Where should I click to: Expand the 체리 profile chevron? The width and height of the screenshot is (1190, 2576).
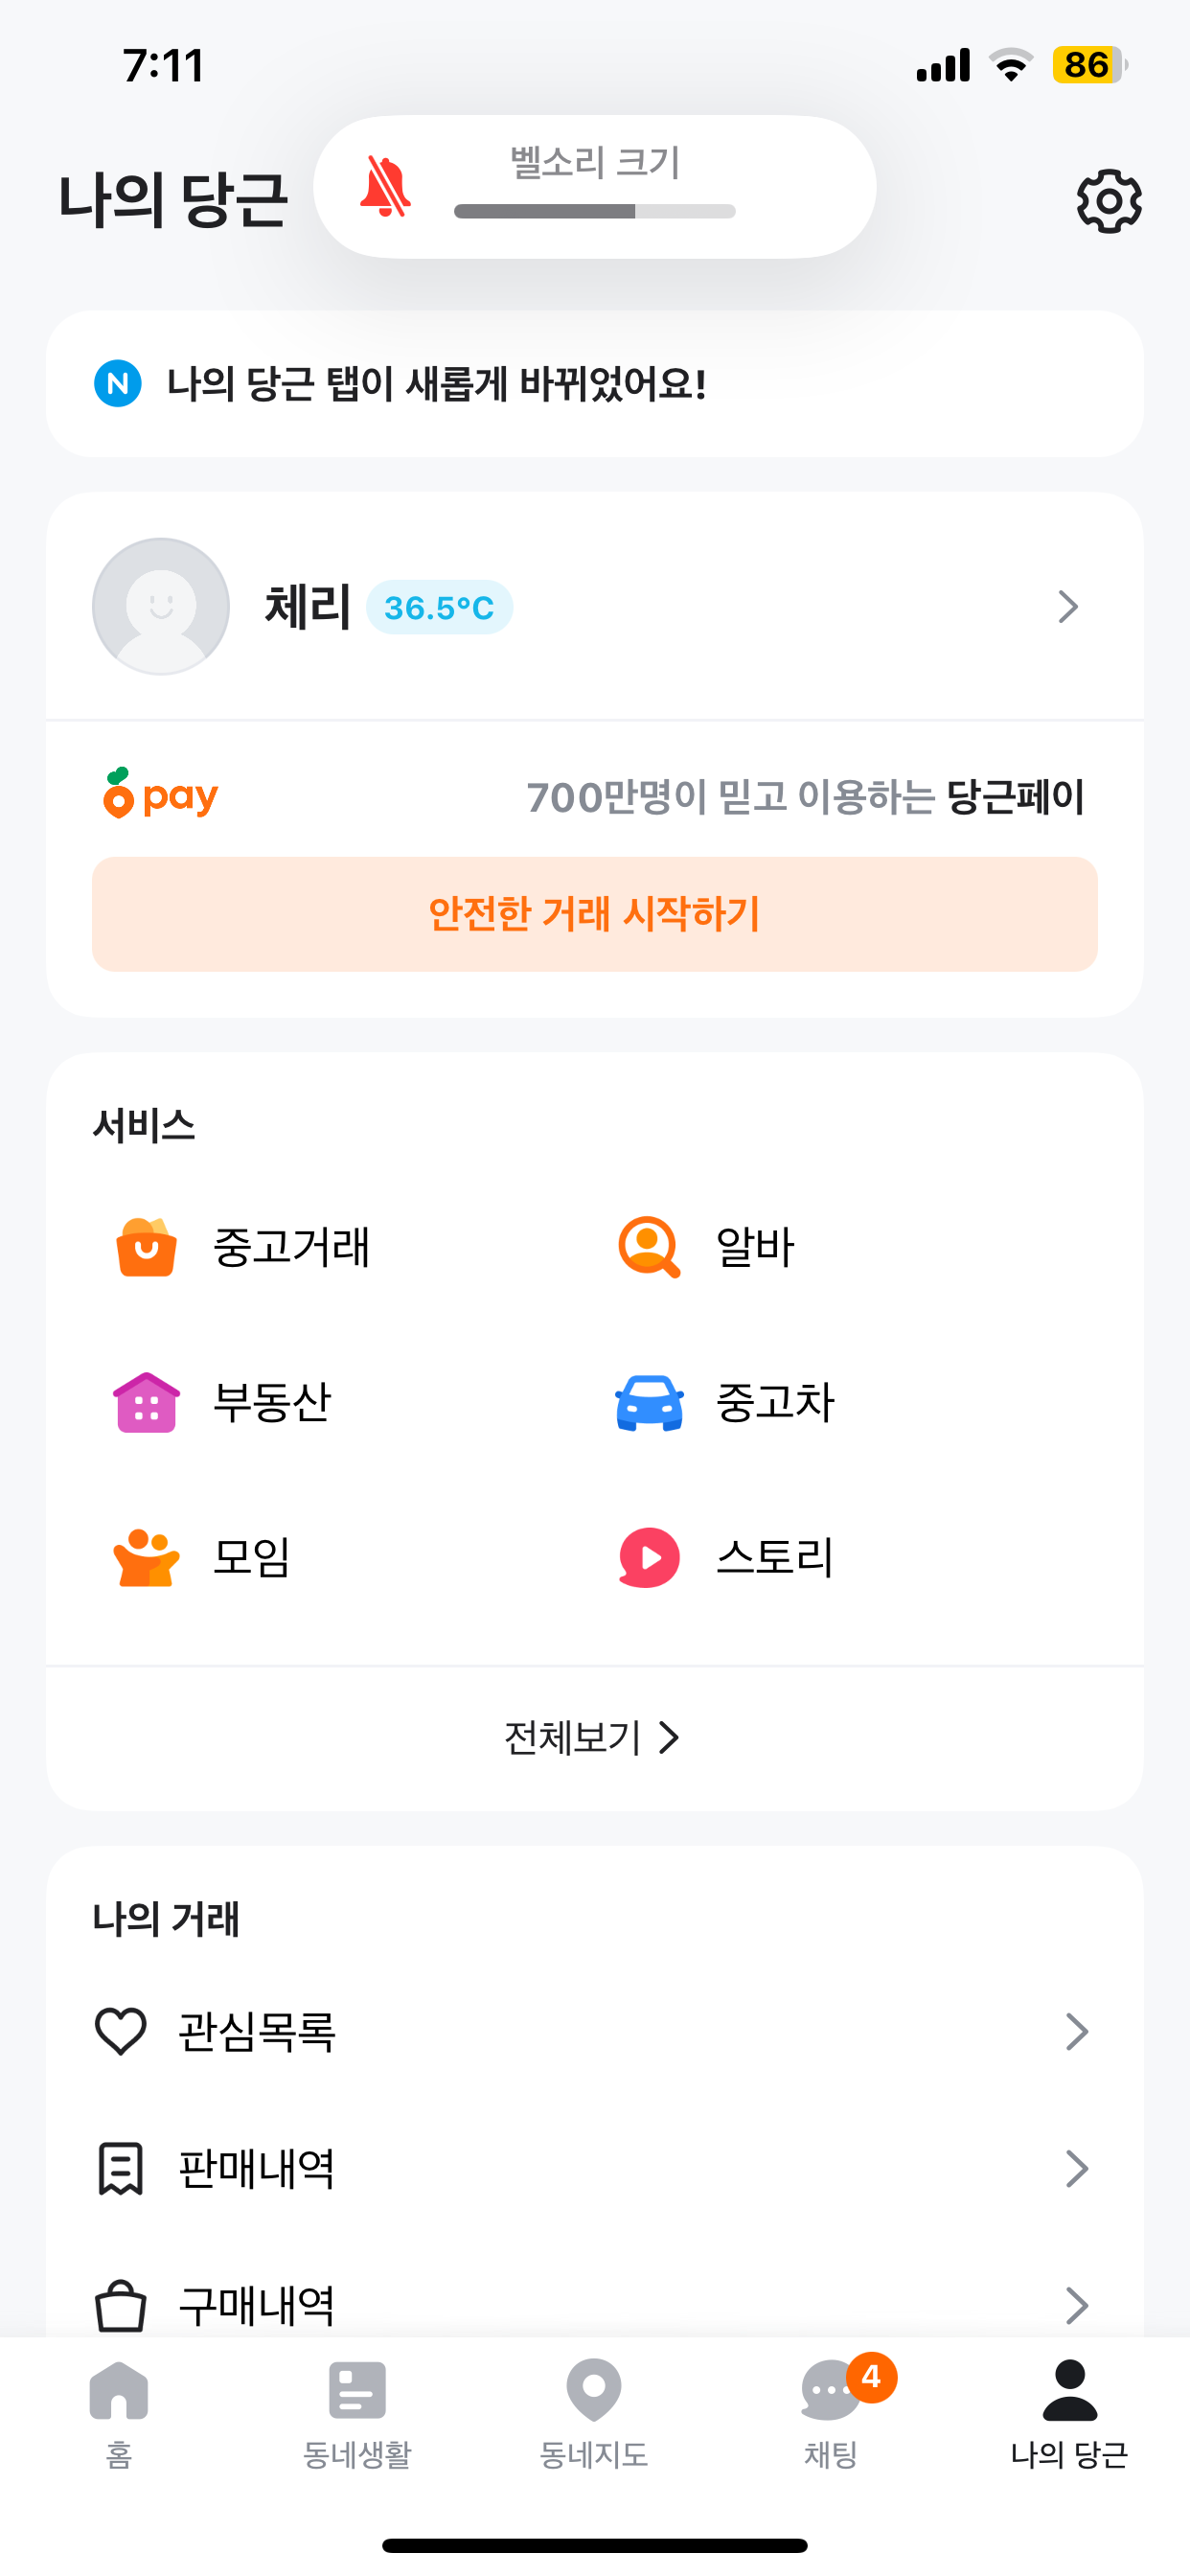point(1068,606)
